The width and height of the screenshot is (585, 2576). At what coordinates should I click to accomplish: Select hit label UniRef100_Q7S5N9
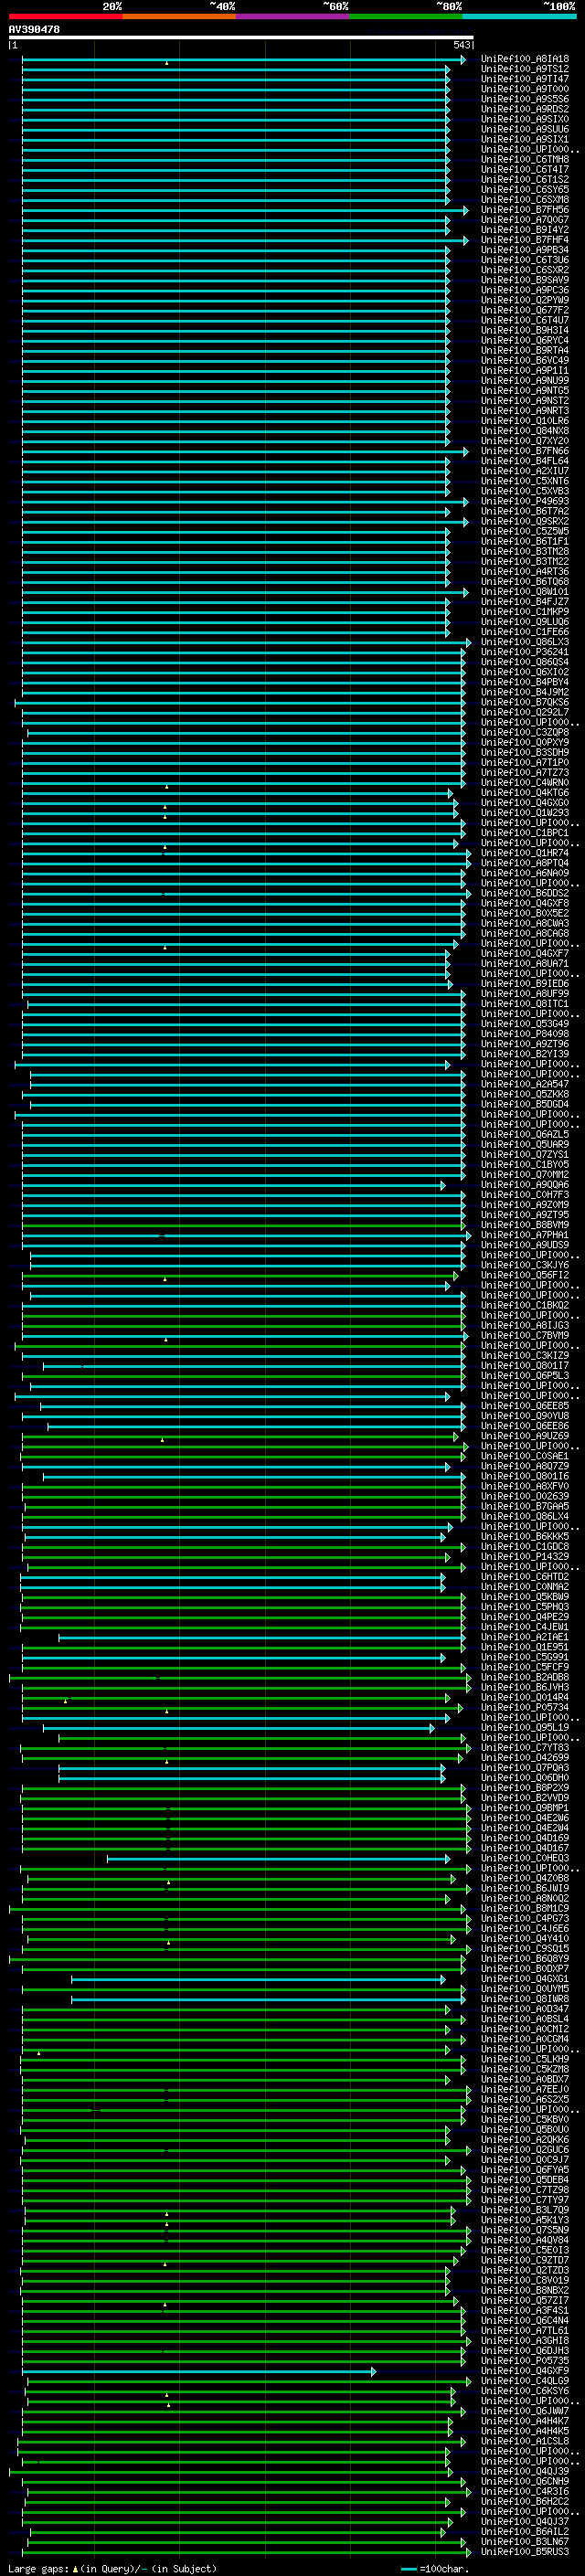(524, 2230)
